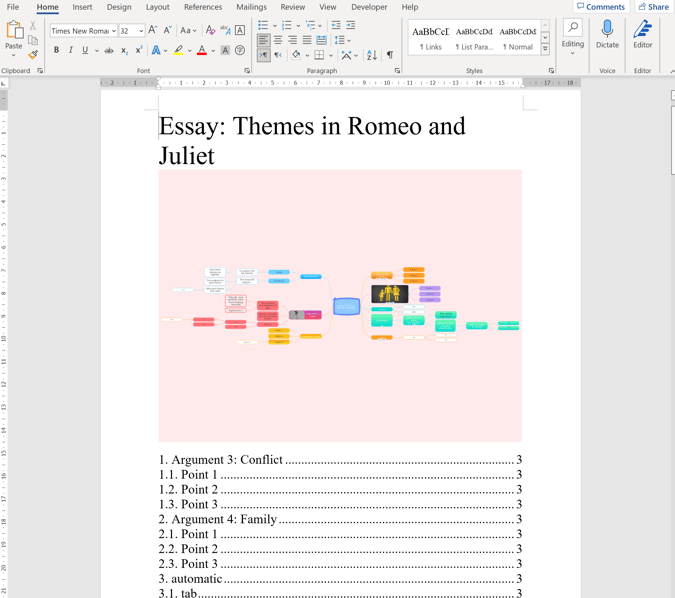Toggle Bold formatting
The image size is (675, 598).
click(56, 50)
